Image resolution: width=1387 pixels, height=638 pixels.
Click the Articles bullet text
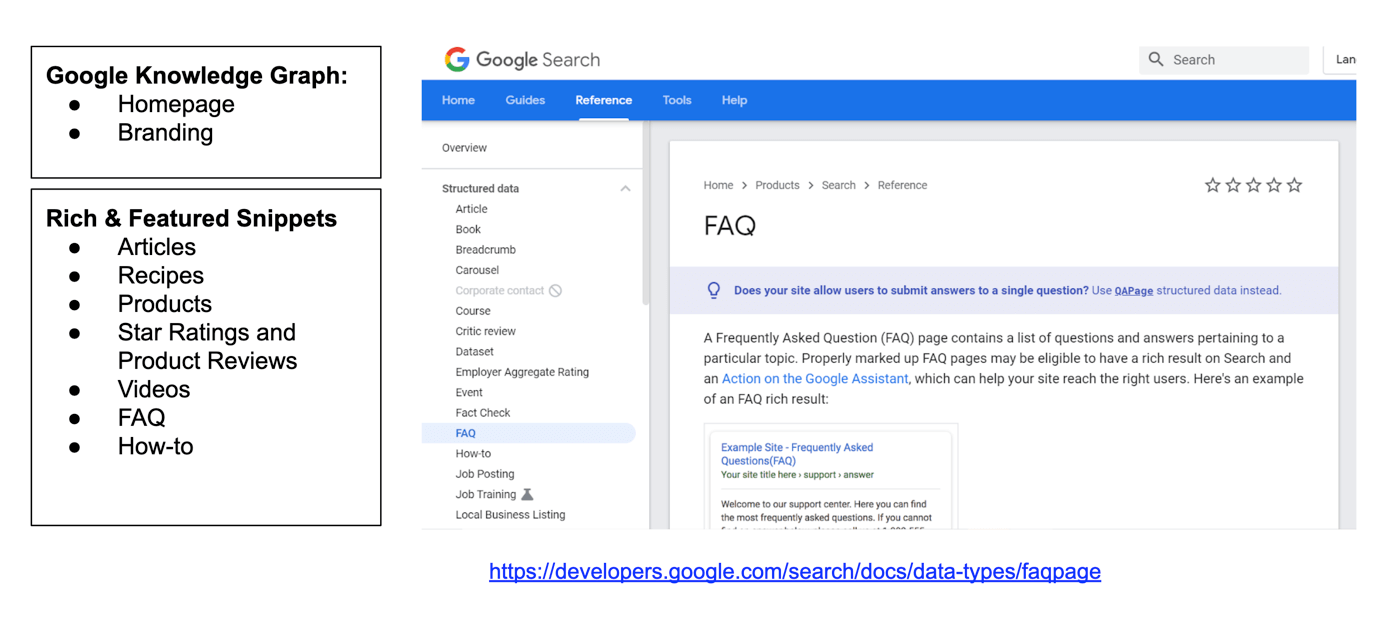coord(157,247)
